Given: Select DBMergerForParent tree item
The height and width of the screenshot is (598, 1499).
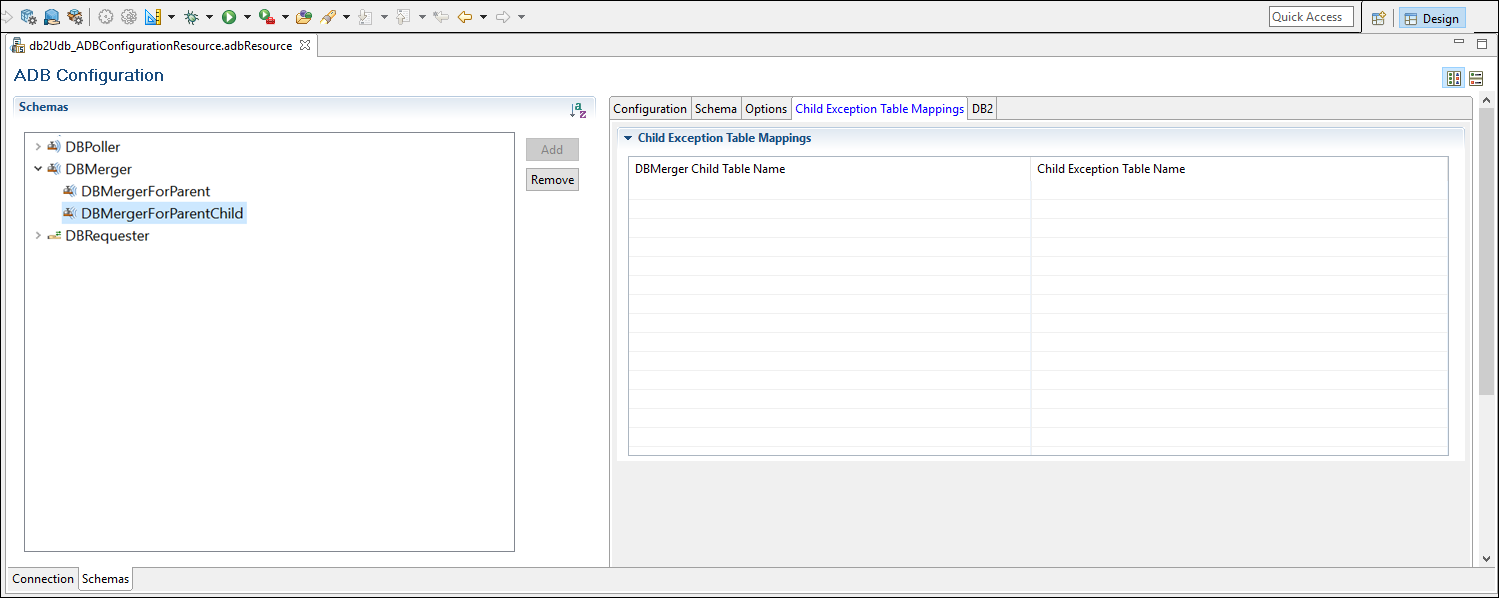Looking at the screenshot, I should coord(145,191).
